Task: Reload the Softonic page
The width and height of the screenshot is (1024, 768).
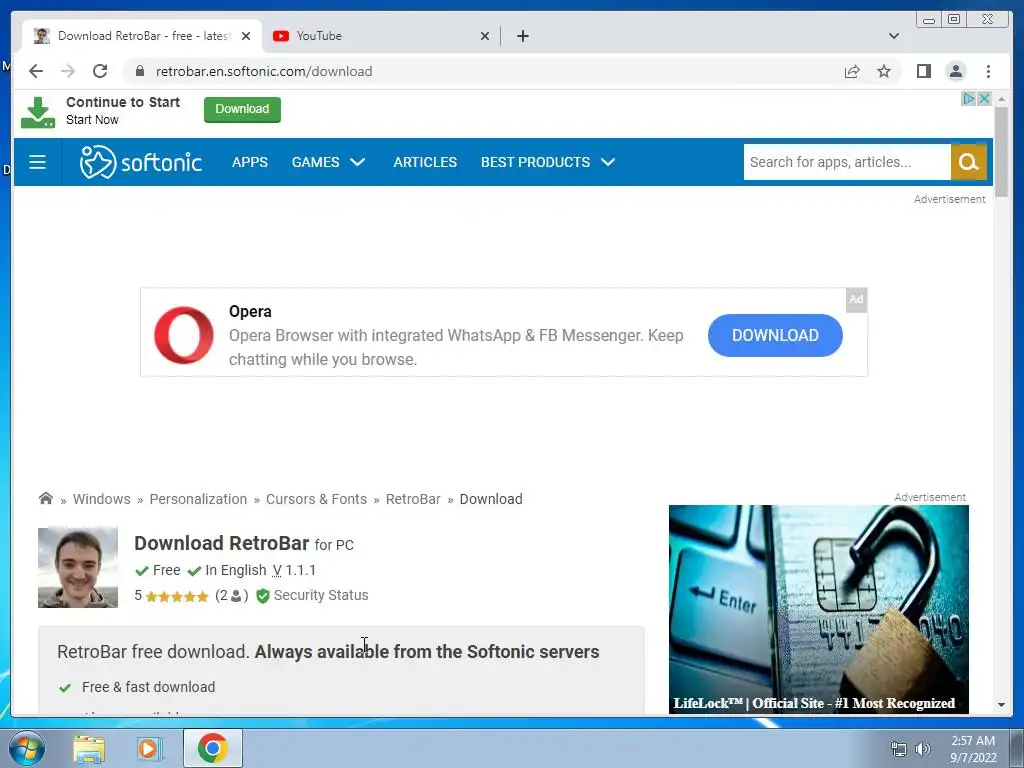Action: 100,71
